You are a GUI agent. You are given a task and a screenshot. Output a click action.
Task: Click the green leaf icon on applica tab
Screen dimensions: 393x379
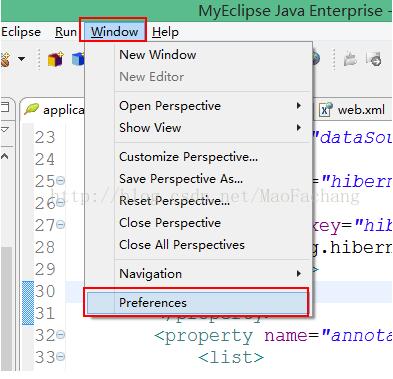31,109
